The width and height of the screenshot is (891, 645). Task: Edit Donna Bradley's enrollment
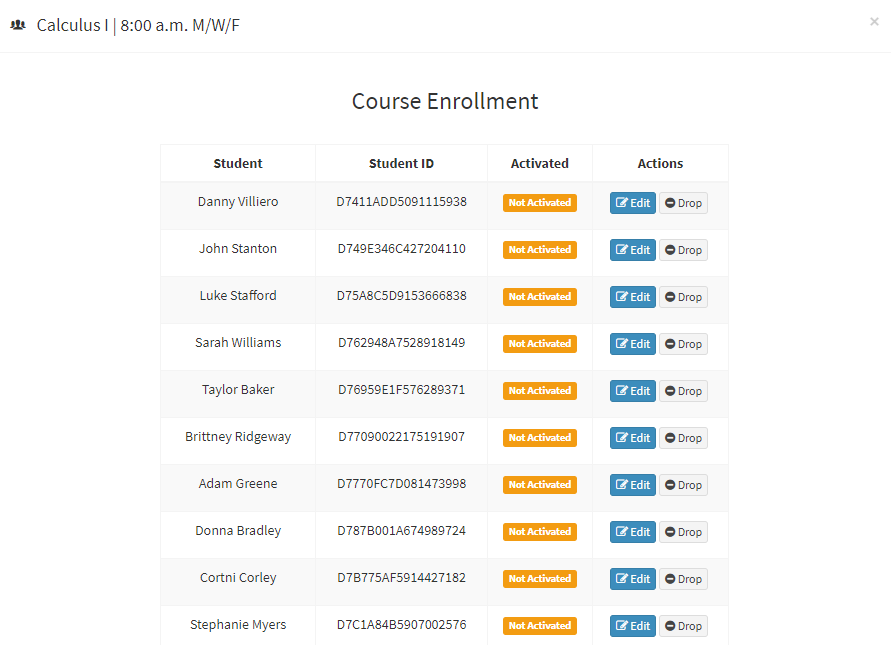point(633,532)
